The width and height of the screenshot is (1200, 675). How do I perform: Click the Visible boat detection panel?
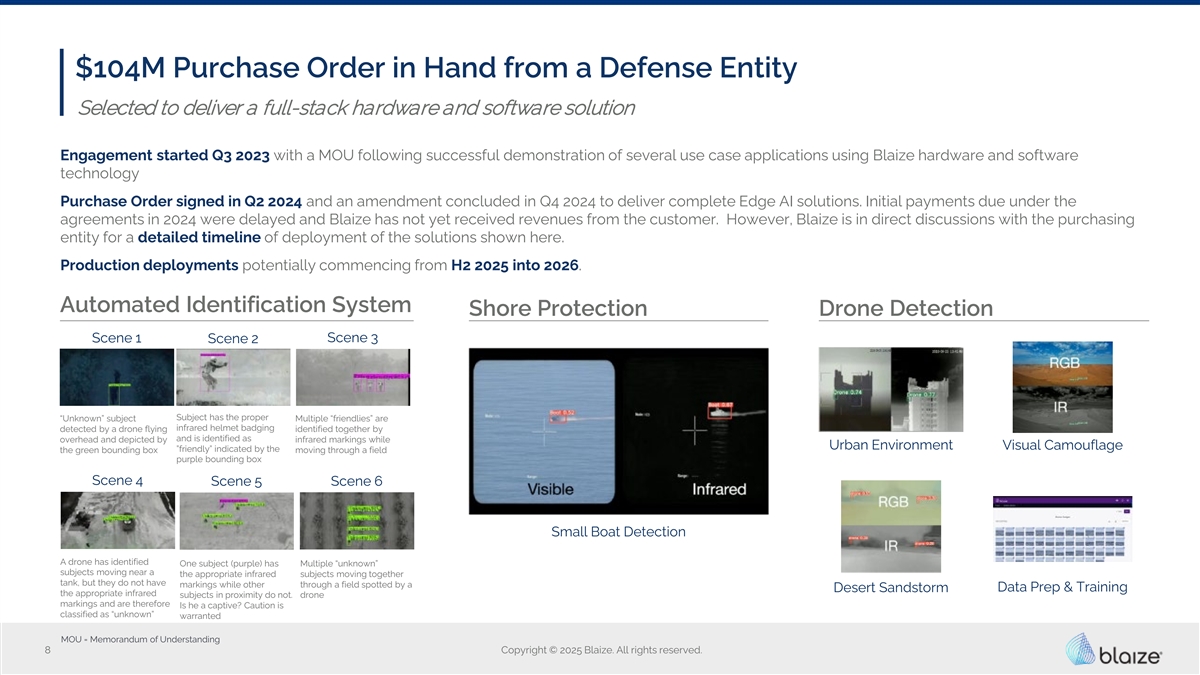point(543,431)
